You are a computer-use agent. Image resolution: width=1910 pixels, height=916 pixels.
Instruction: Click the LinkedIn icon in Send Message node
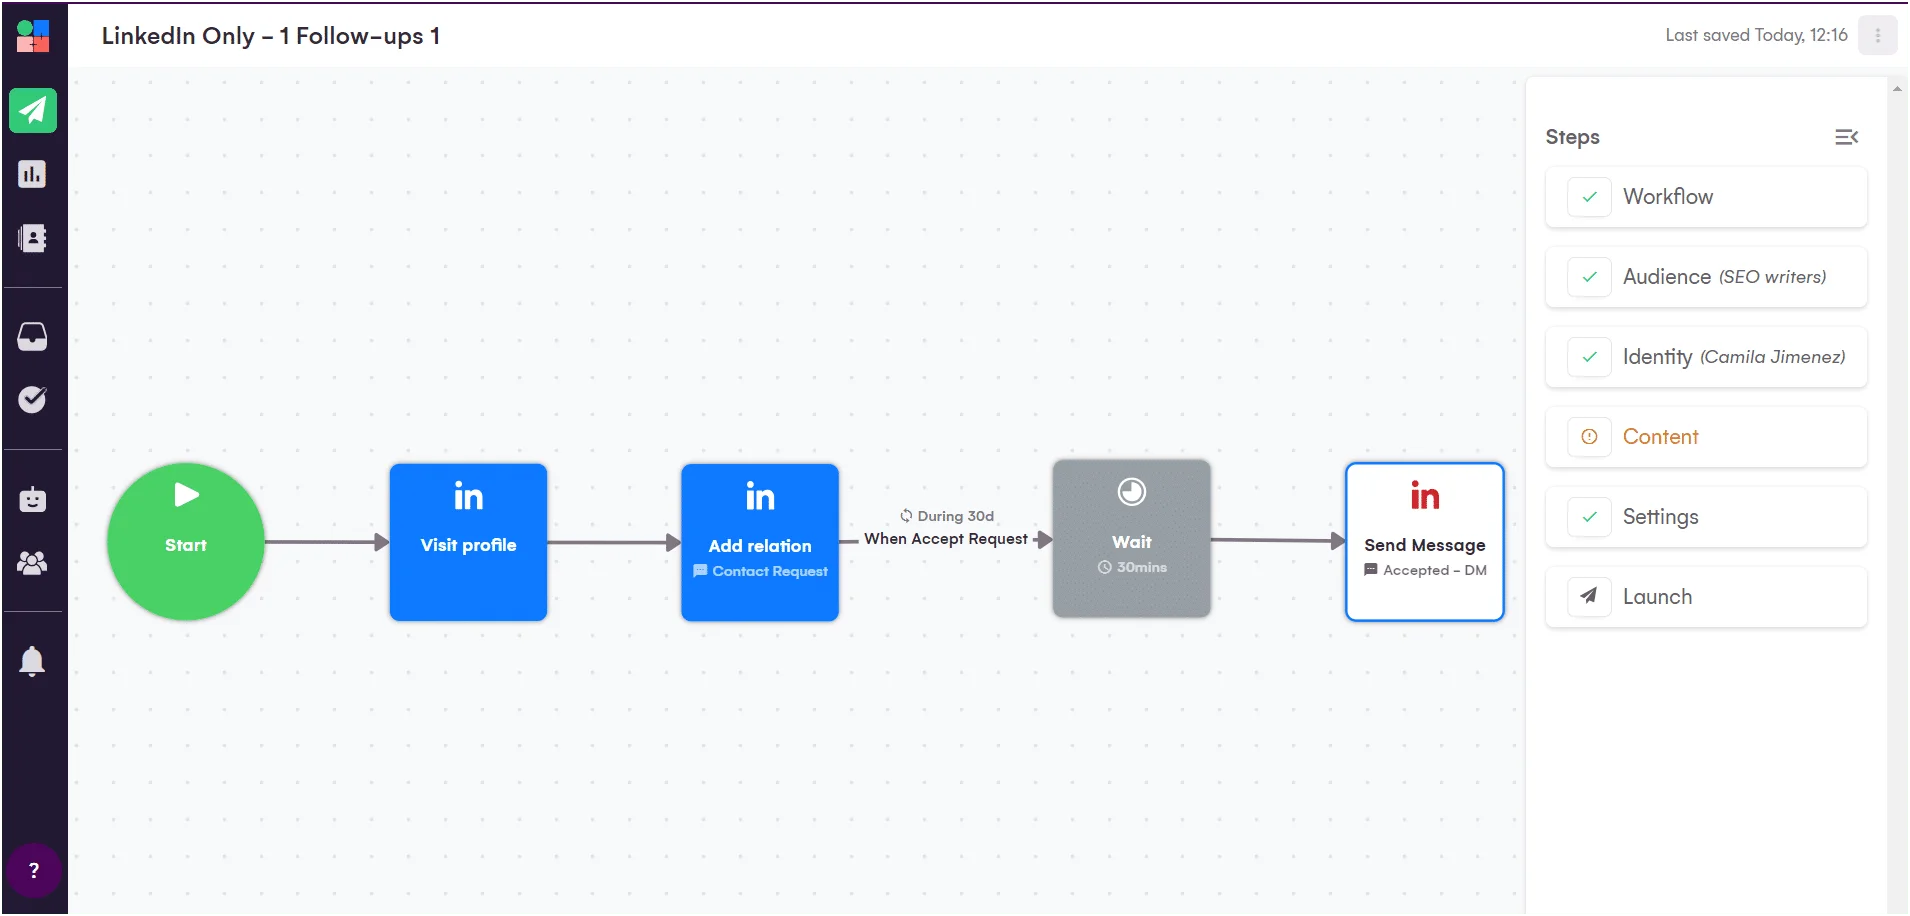coord(1425,495)
